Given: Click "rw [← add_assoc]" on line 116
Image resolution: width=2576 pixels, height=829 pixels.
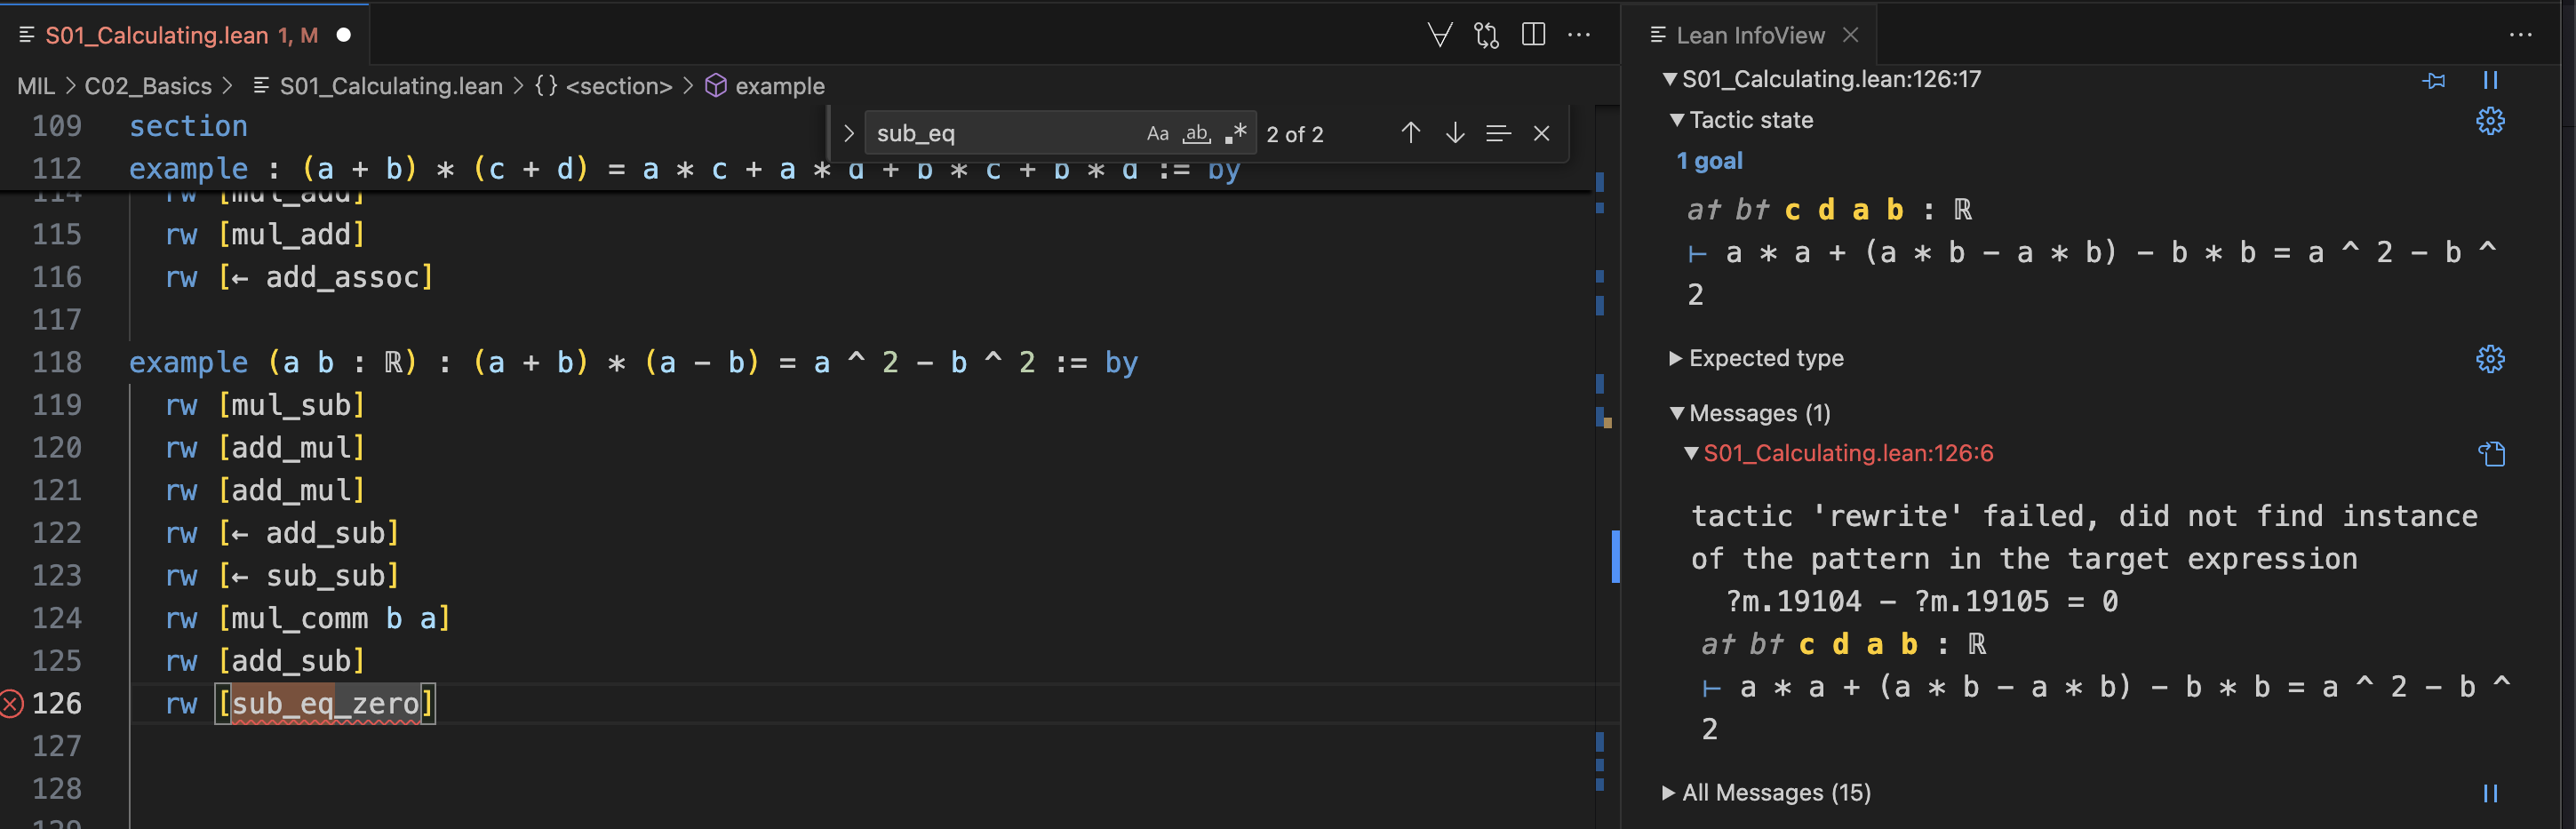Looking at the screenshot, I should point(299,277).
